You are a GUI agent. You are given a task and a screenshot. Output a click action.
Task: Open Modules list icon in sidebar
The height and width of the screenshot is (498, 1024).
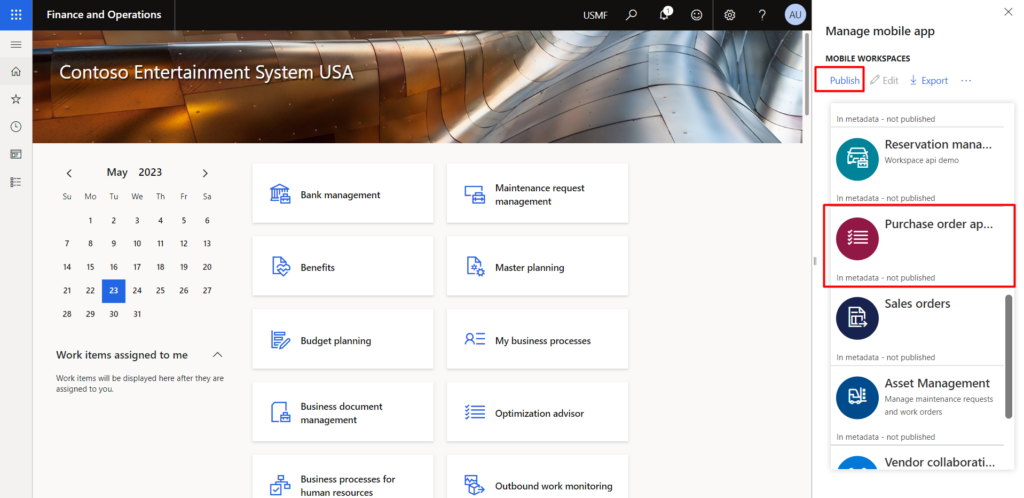click(x=16, y=182)
